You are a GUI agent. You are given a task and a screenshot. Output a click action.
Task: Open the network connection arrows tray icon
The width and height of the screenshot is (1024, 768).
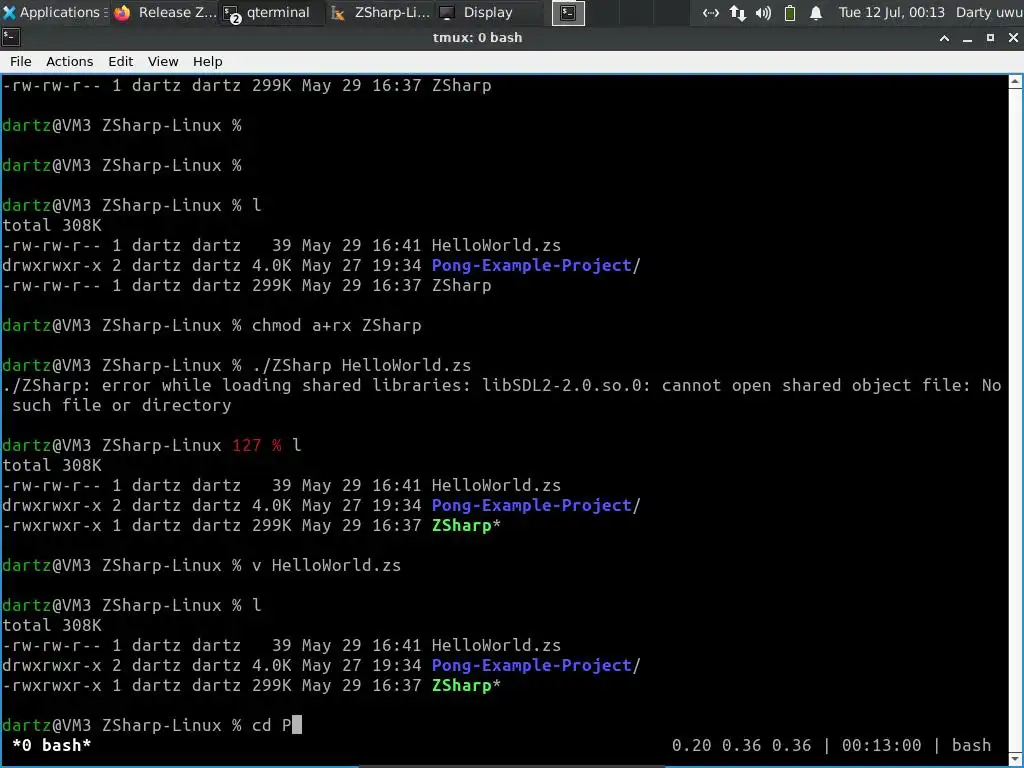tap(711, 12)
